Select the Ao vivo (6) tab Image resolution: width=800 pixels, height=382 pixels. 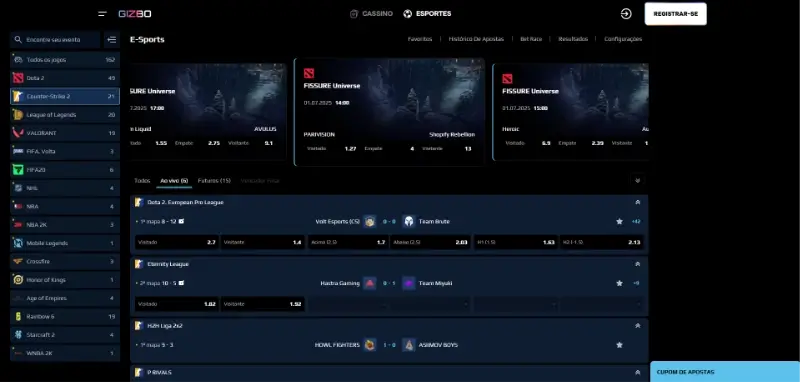pos(174,181)
